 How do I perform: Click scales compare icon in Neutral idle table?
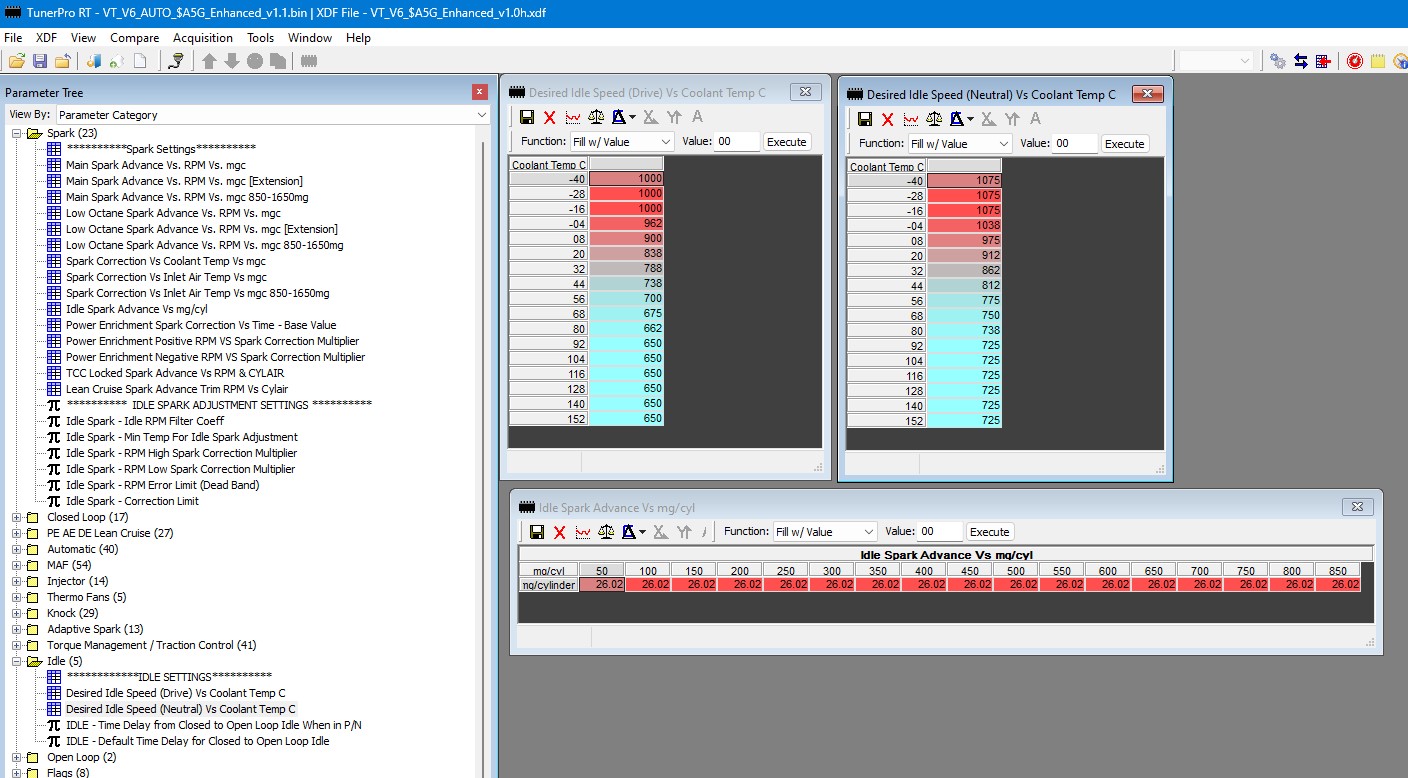934,119
